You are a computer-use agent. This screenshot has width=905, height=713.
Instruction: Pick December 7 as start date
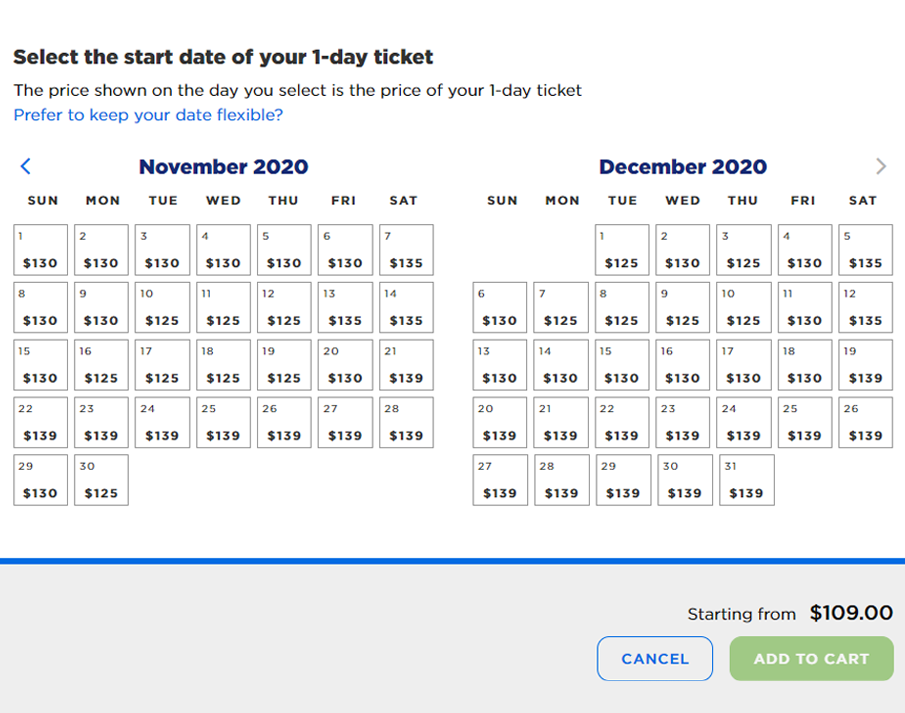(x=561, y=308)
